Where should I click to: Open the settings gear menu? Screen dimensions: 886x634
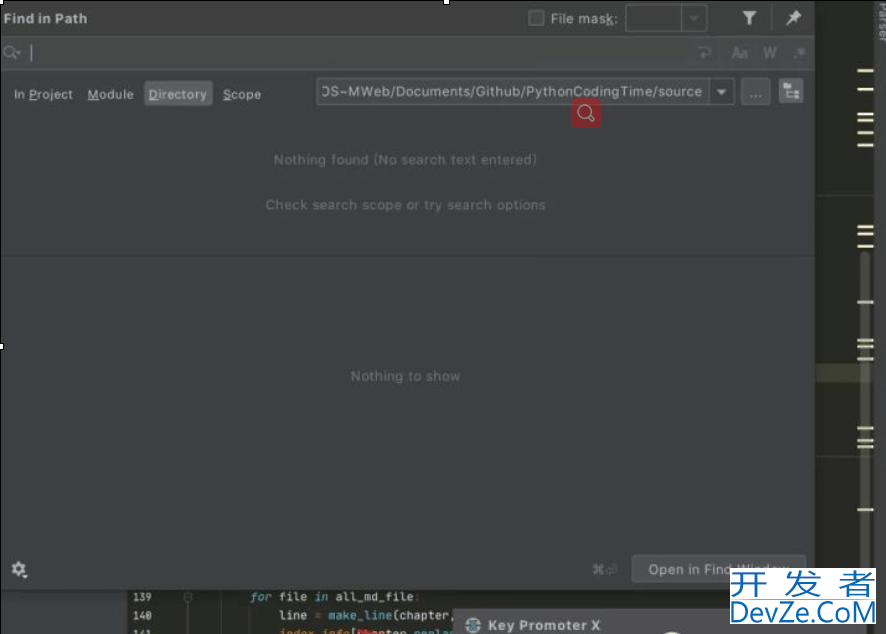point(19,569)
